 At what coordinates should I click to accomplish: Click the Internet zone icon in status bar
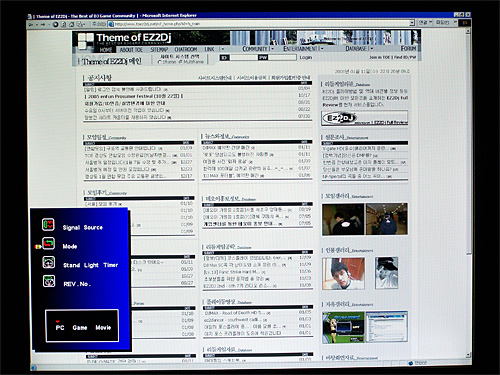point(411,363)
